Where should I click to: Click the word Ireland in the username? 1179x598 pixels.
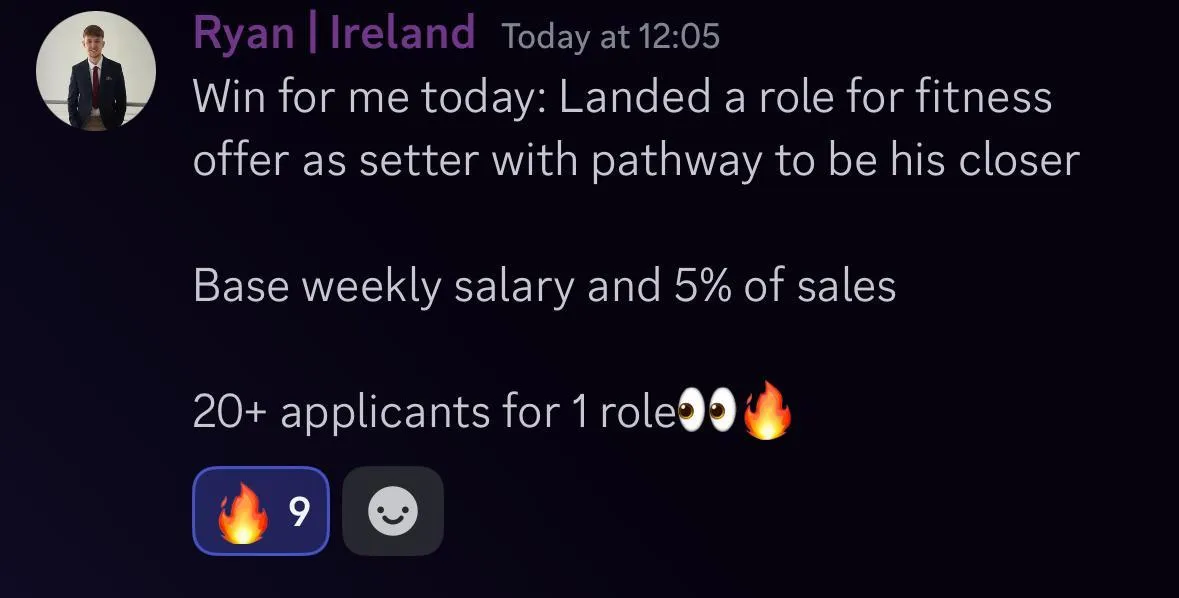[403, 32]
